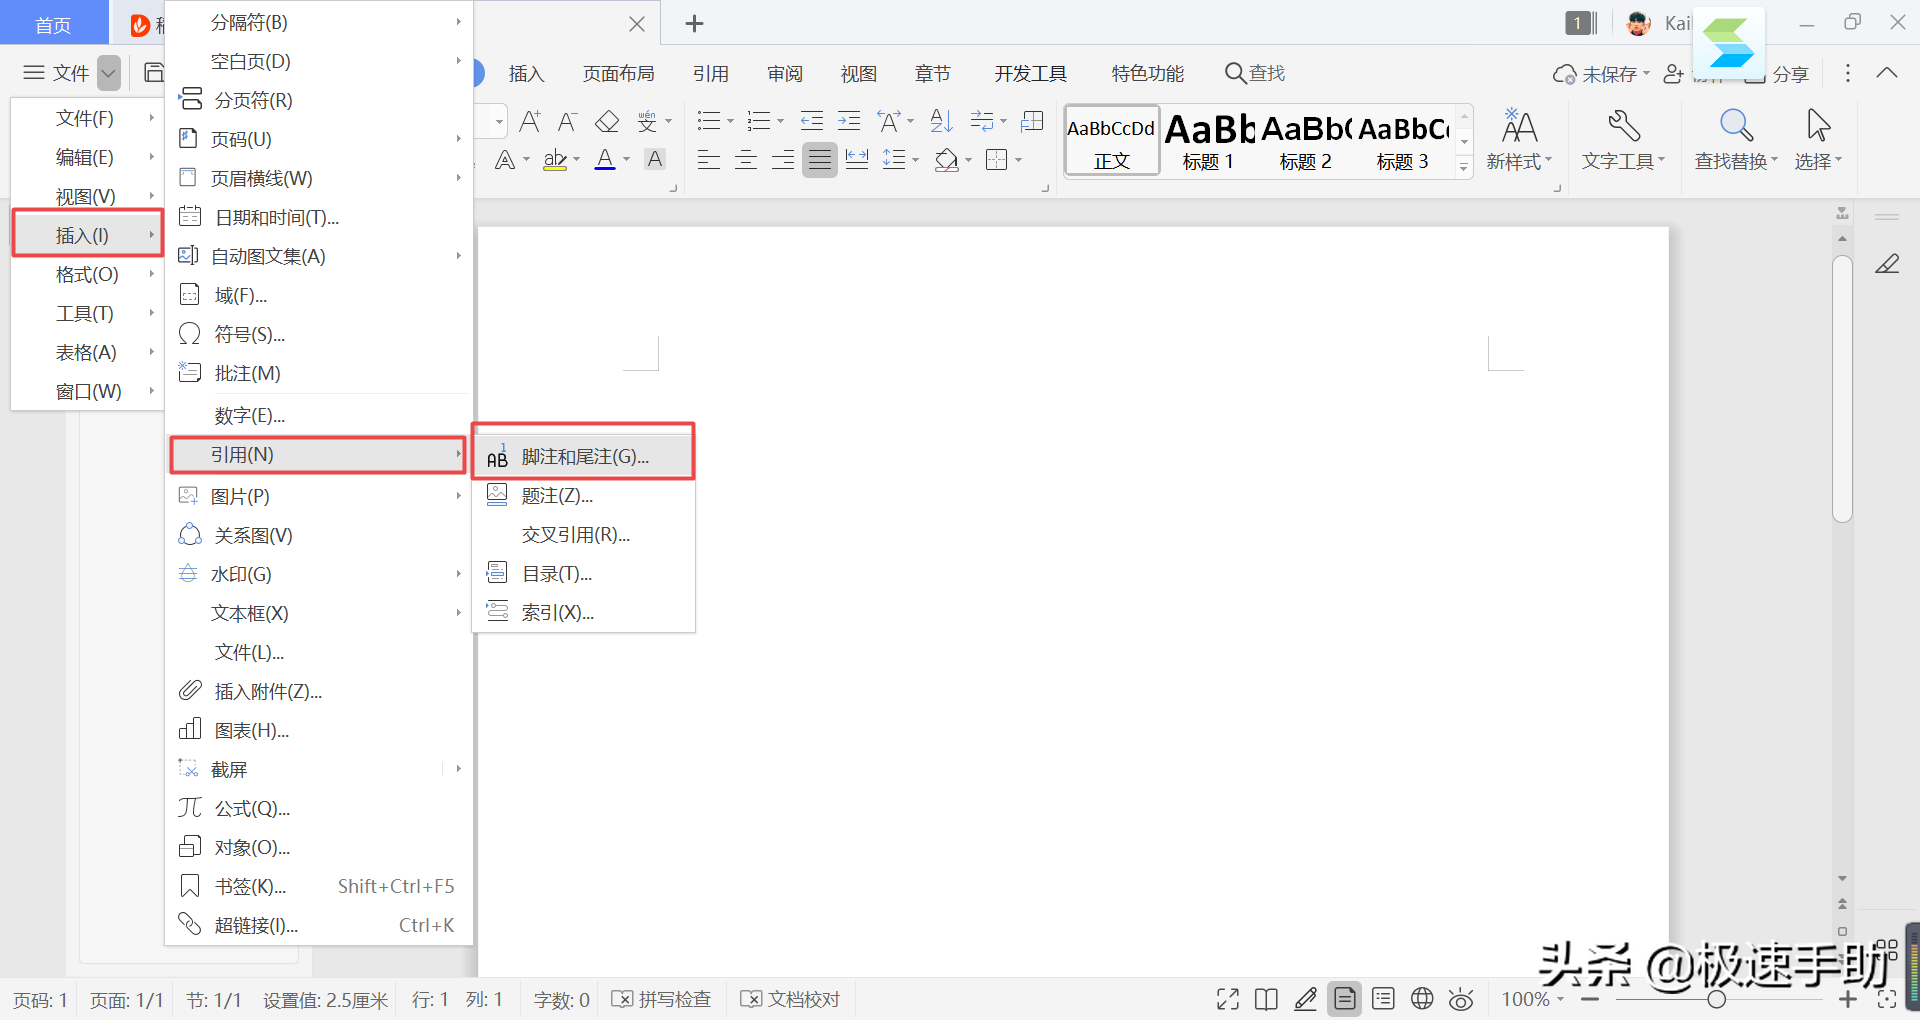The height and width of the screenshot is (1020, 1920).
Task: Toggle eye protection mode icon
Action: tap(1461, 999)
